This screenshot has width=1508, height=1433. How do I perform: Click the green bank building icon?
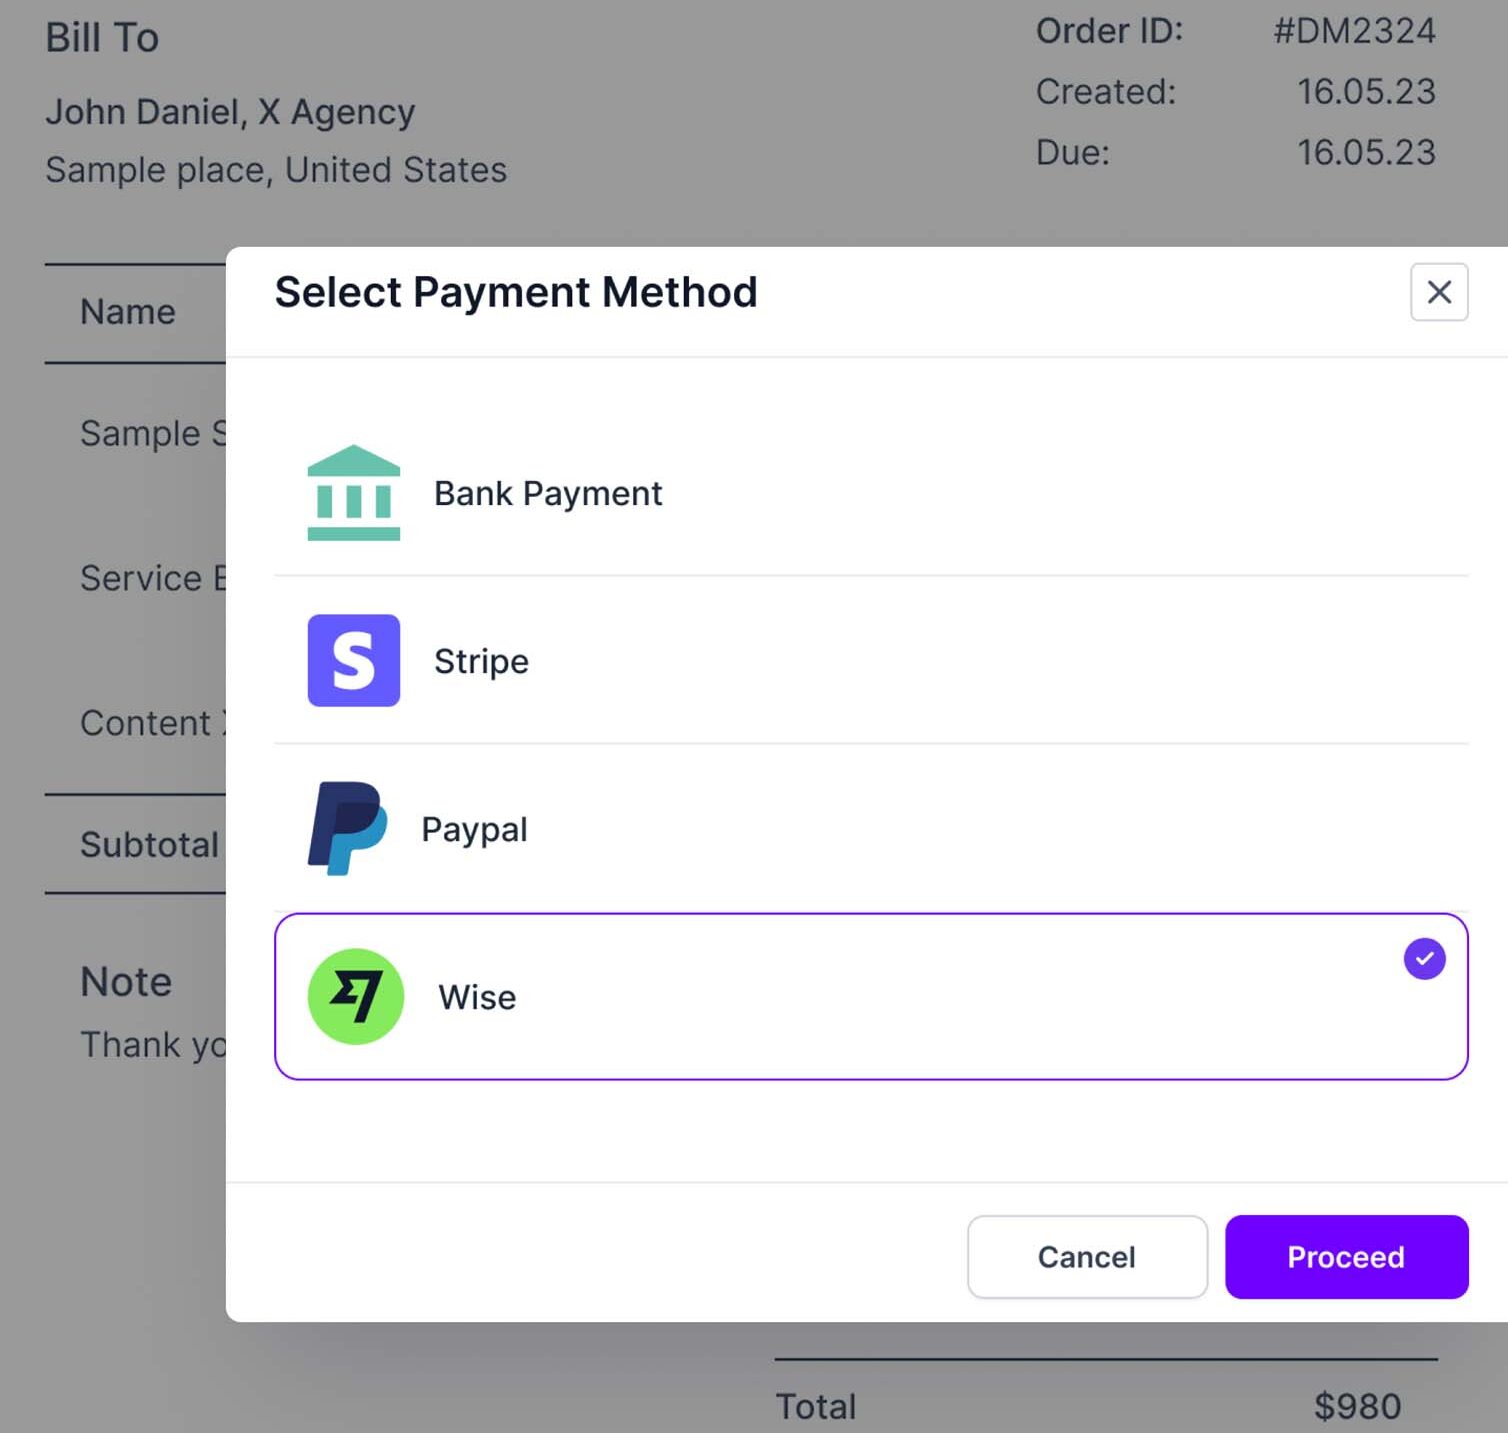pyautogui.click(x=354, y=493)
